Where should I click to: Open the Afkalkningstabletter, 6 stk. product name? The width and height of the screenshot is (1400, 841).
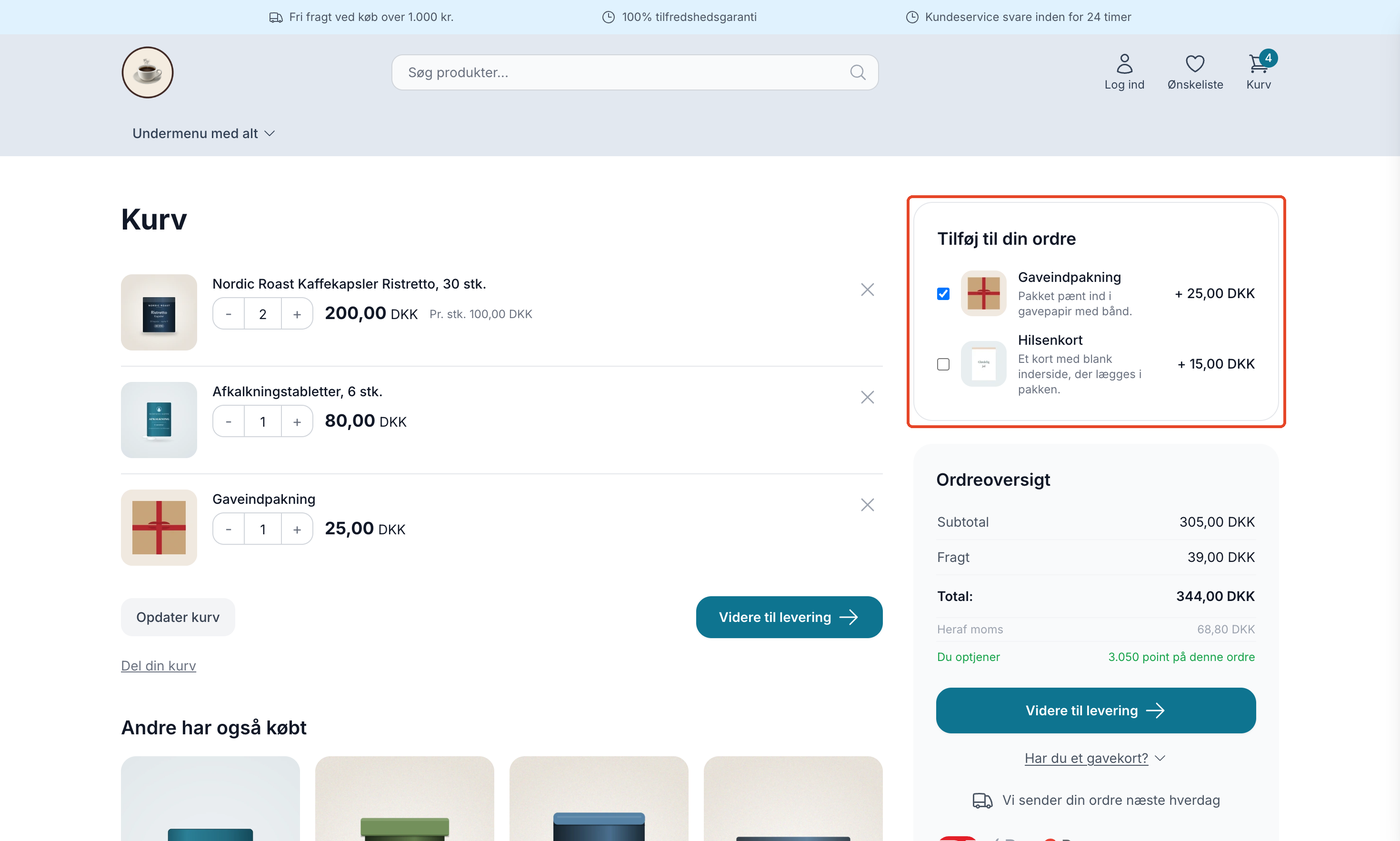[298, 391]
